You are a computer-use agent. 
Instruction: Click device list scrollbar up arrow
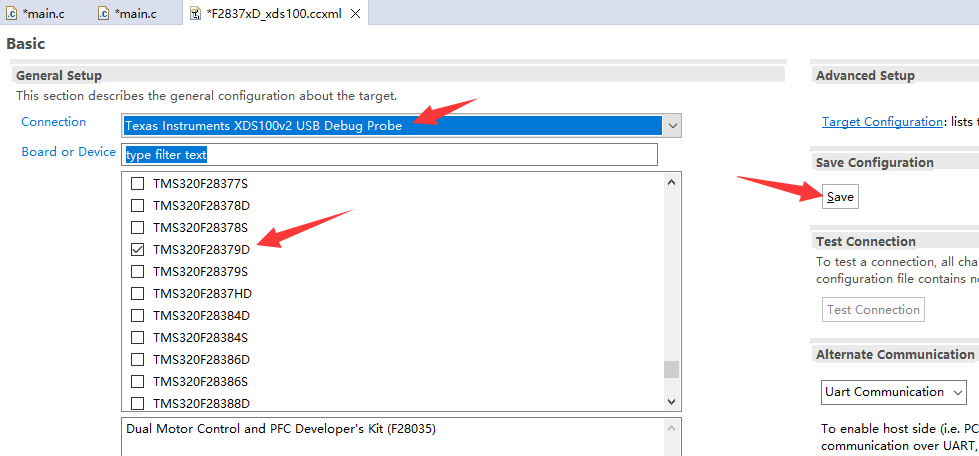pos(672,183)
